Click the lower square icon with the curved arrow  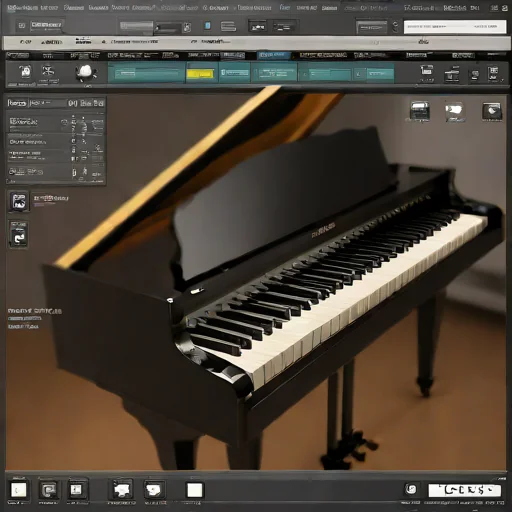[x=18, y=234]
